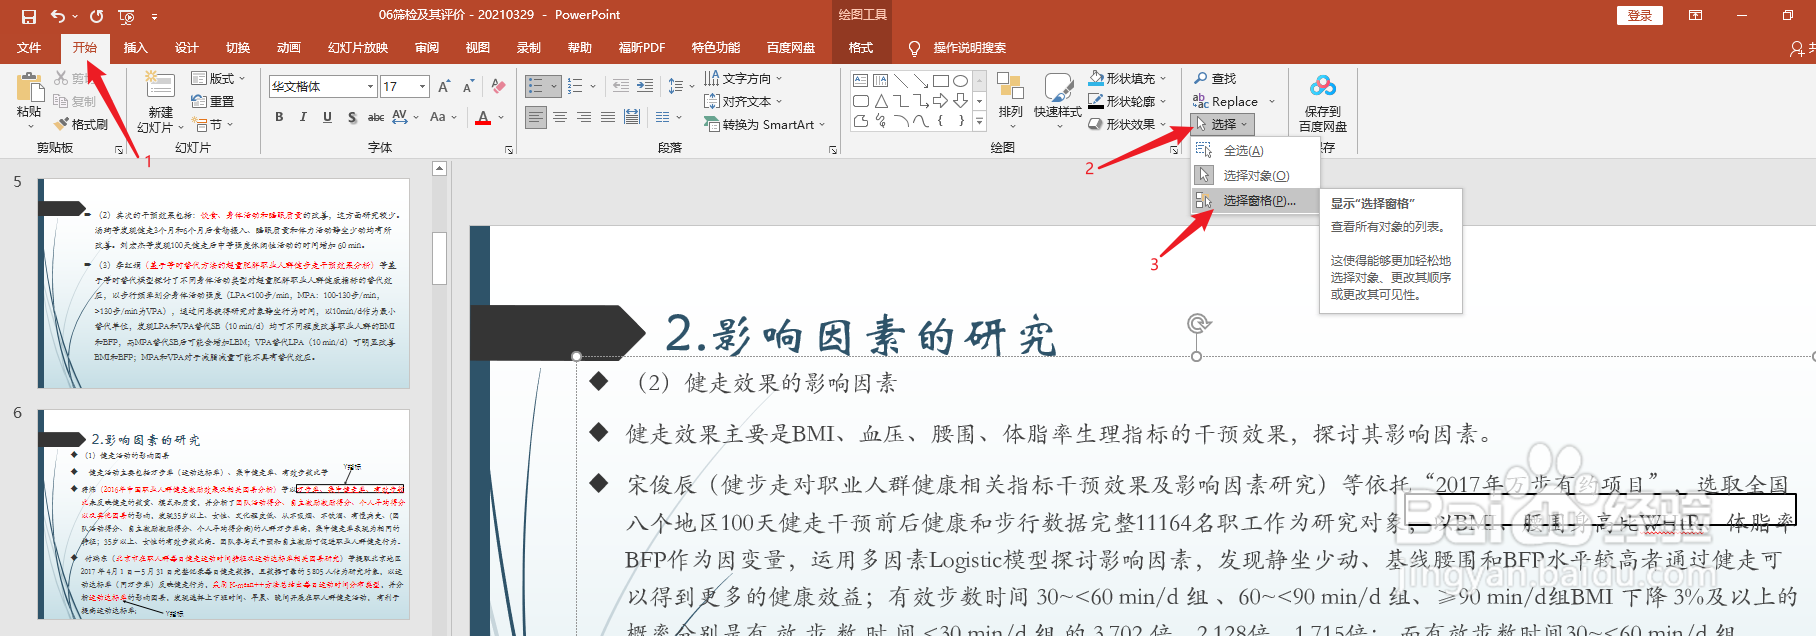
Task: Decrease font size with the small A icon
Action: click(467, 87)
